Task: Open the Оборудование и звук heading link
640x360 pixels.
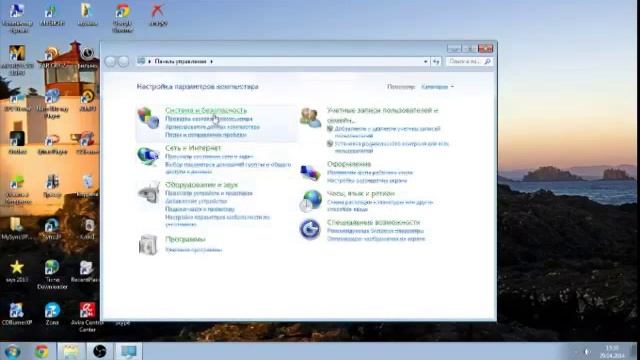Action: (201, 184)
